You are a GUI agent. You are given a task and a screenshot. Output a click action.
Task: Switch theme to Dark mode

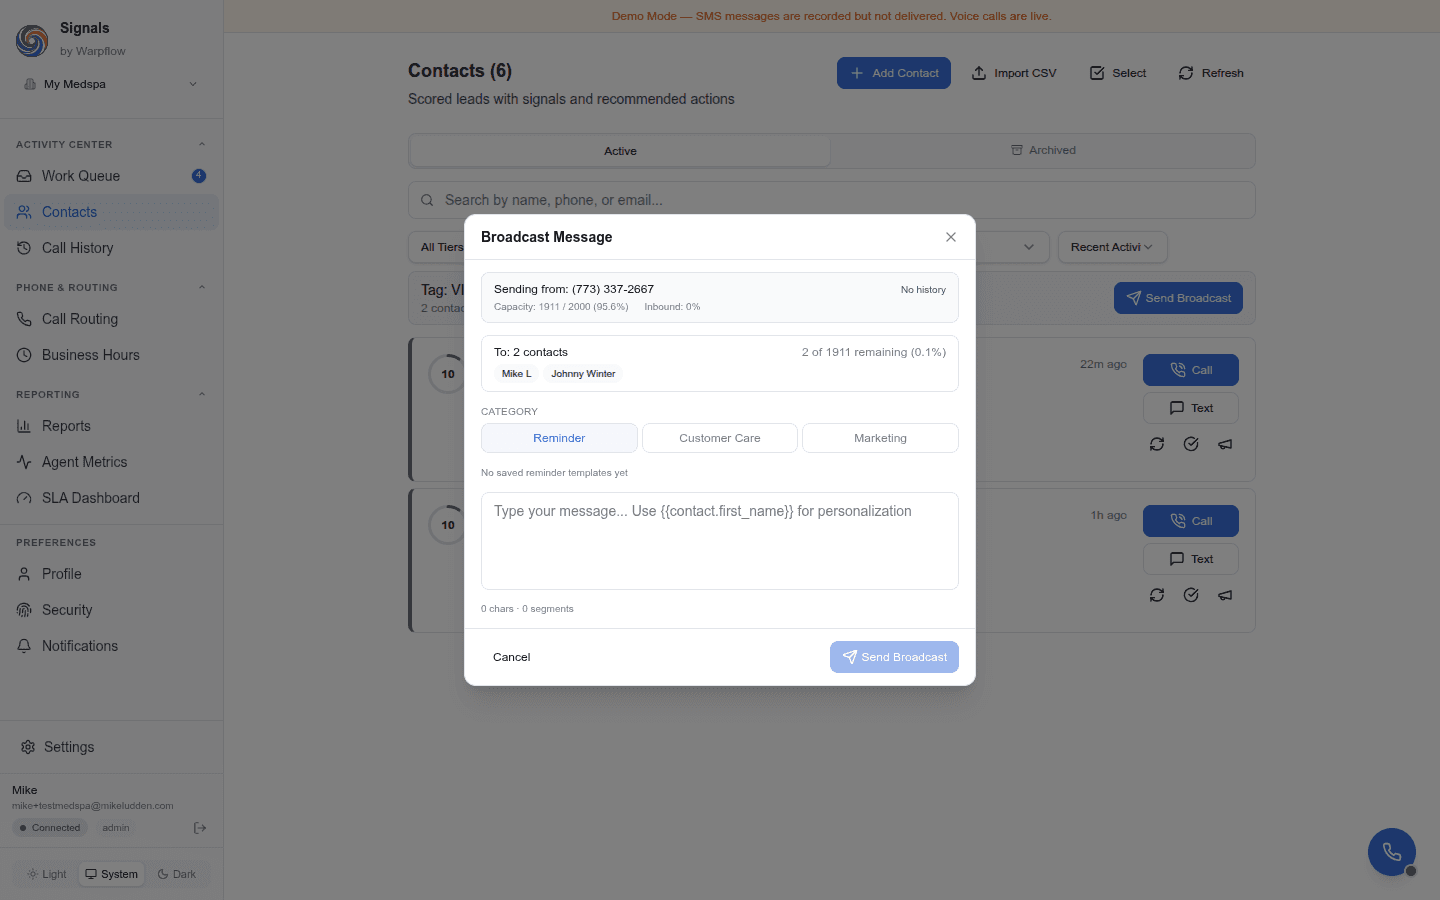pos(177,874)
